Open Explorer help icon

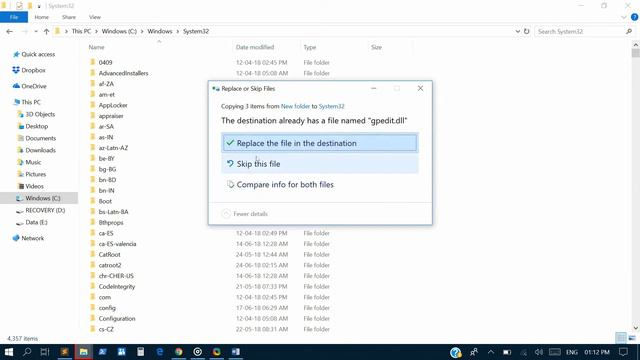click(x=634, y=17)
